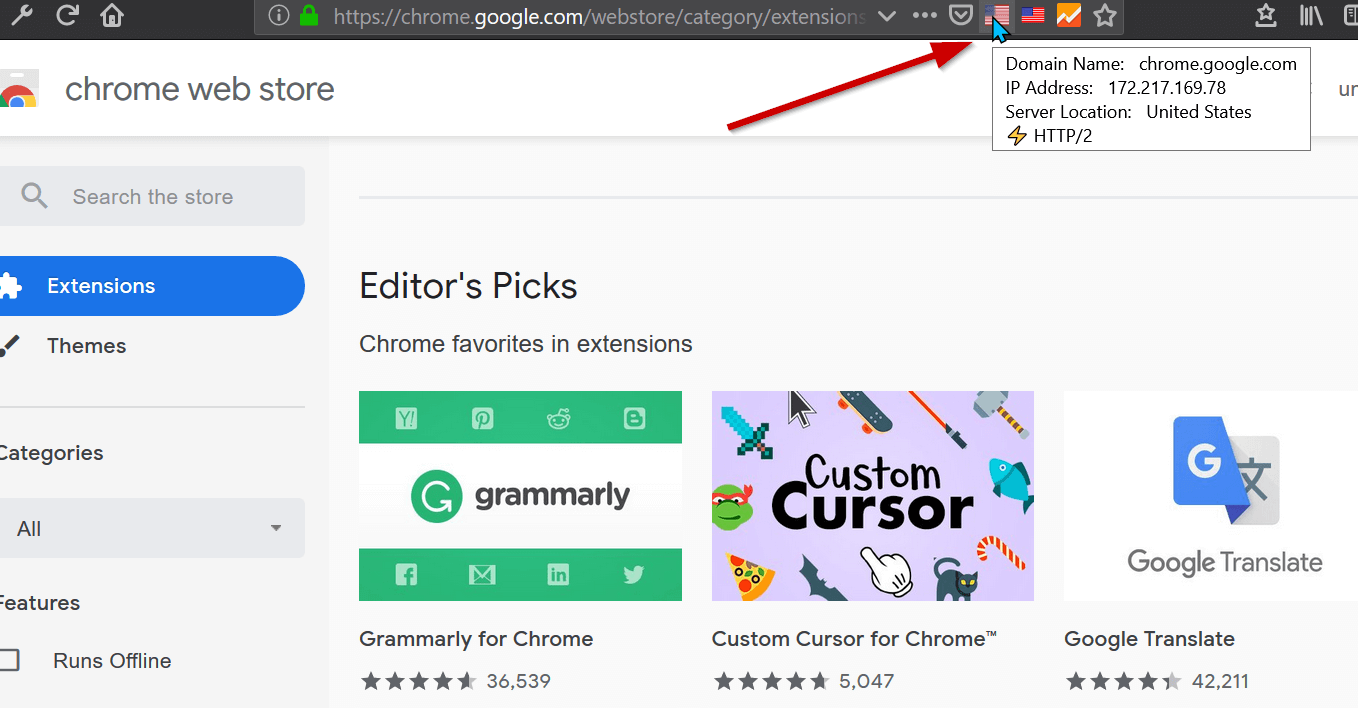Open Google Translate extension page
Image resolution: width=1358 pixels, height=708 pixels.
click(x=1149, y=638)
